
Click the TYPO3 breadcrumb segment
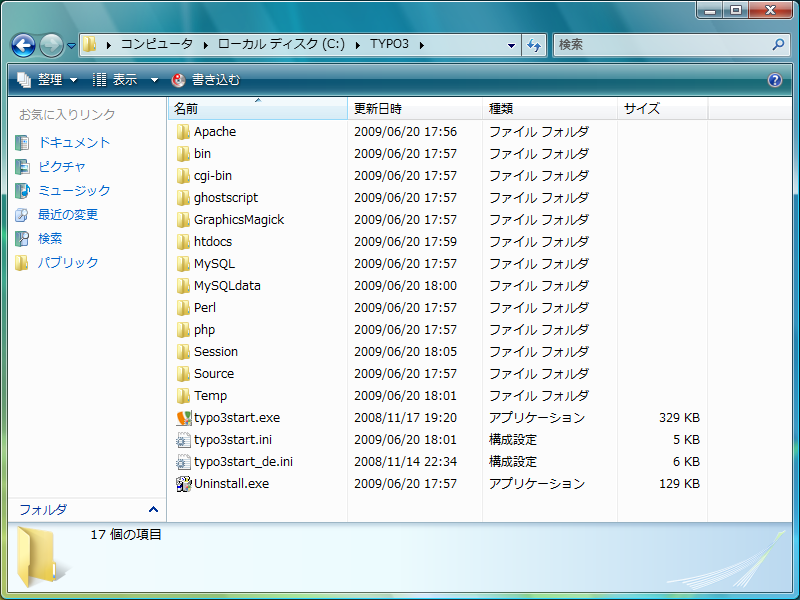(389, 44)
